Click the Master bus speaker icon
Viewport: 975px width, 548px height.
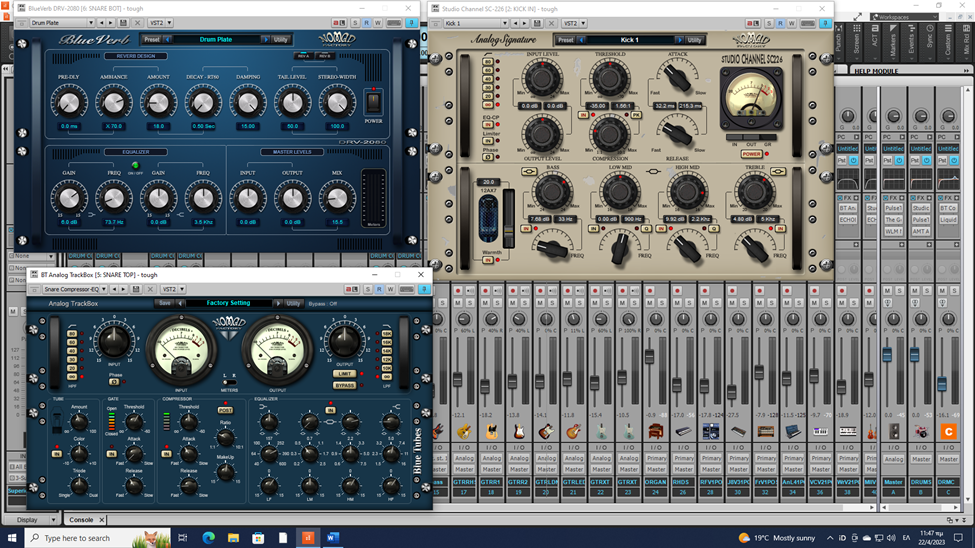tap(894, 431)
